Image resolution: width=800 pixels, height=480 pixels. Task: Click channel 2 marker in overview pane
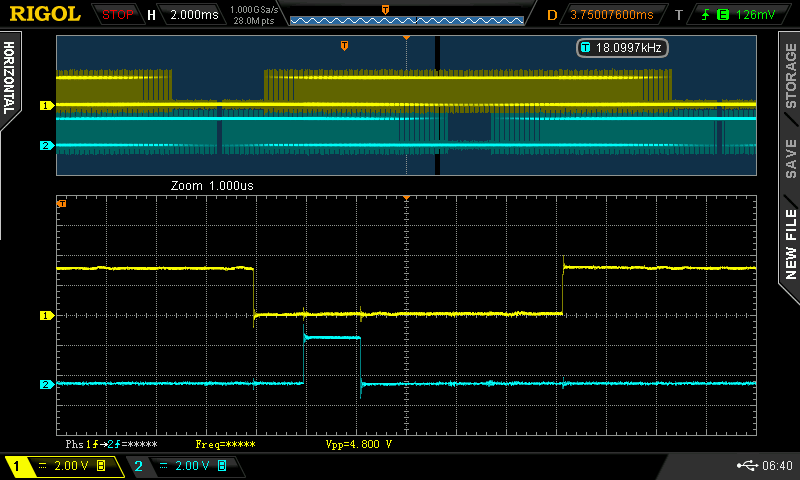[x=45, y=146]
